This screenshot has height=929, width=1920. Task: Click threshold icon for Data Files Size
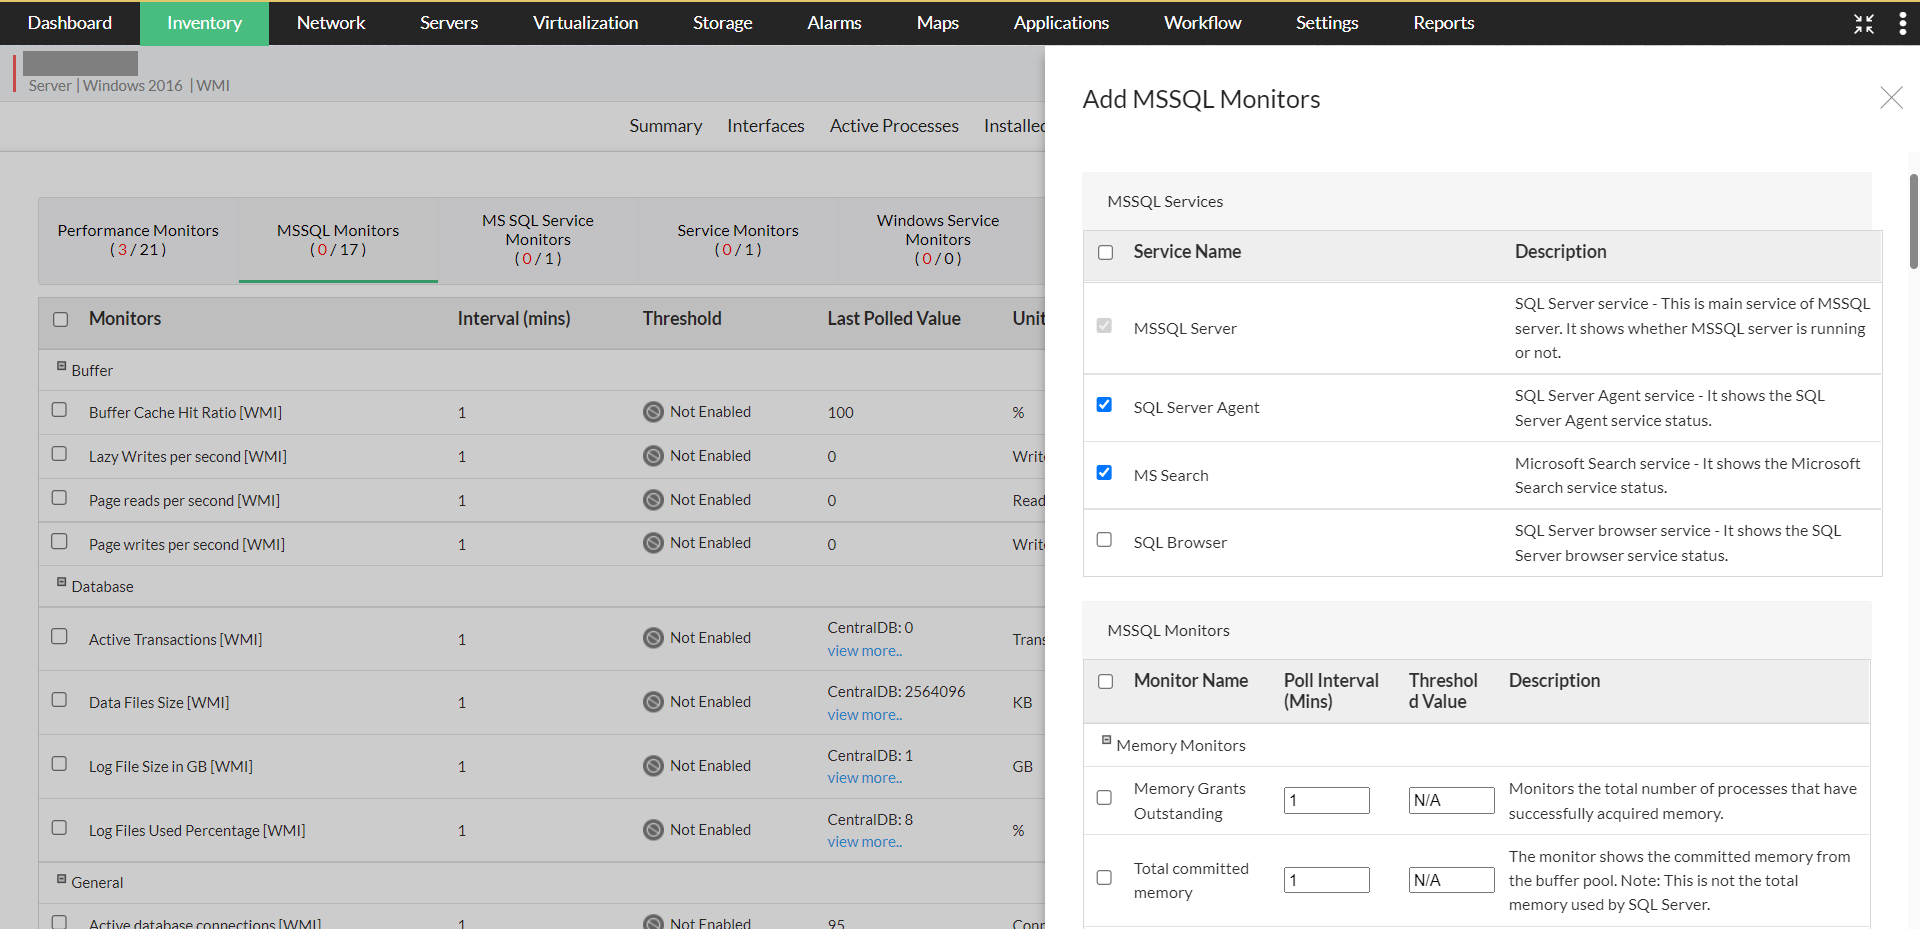coord(653,702)
